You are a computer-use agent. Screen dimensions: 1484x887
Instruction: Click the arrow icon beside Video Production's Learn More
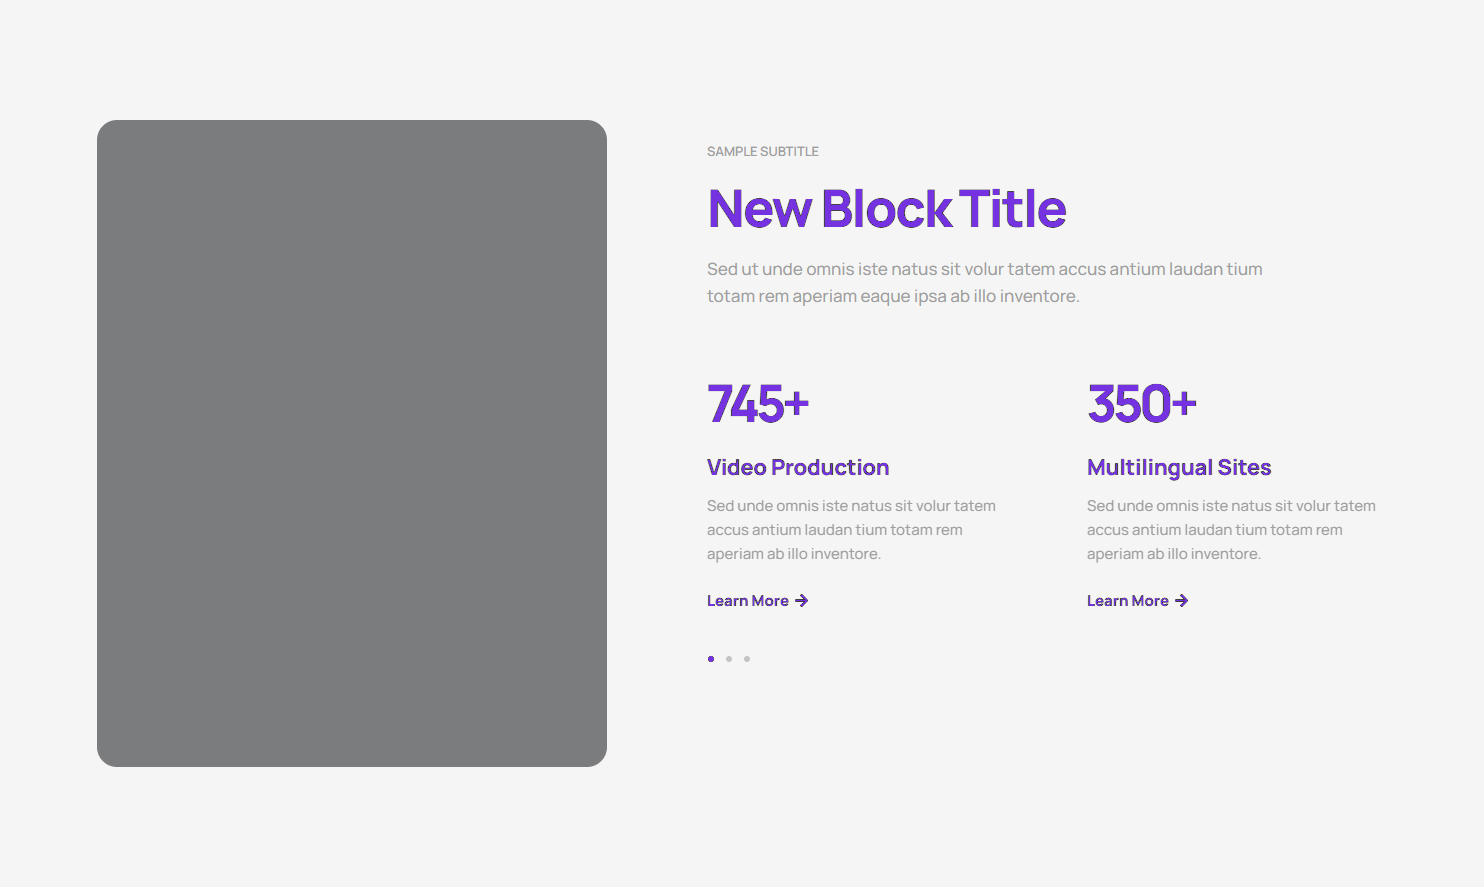pos(801,601)
